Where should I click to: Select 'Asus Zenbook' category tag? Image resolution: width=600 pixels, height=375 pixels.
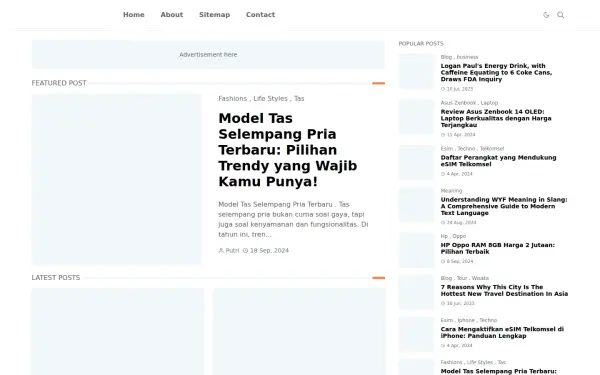(458, 103)
